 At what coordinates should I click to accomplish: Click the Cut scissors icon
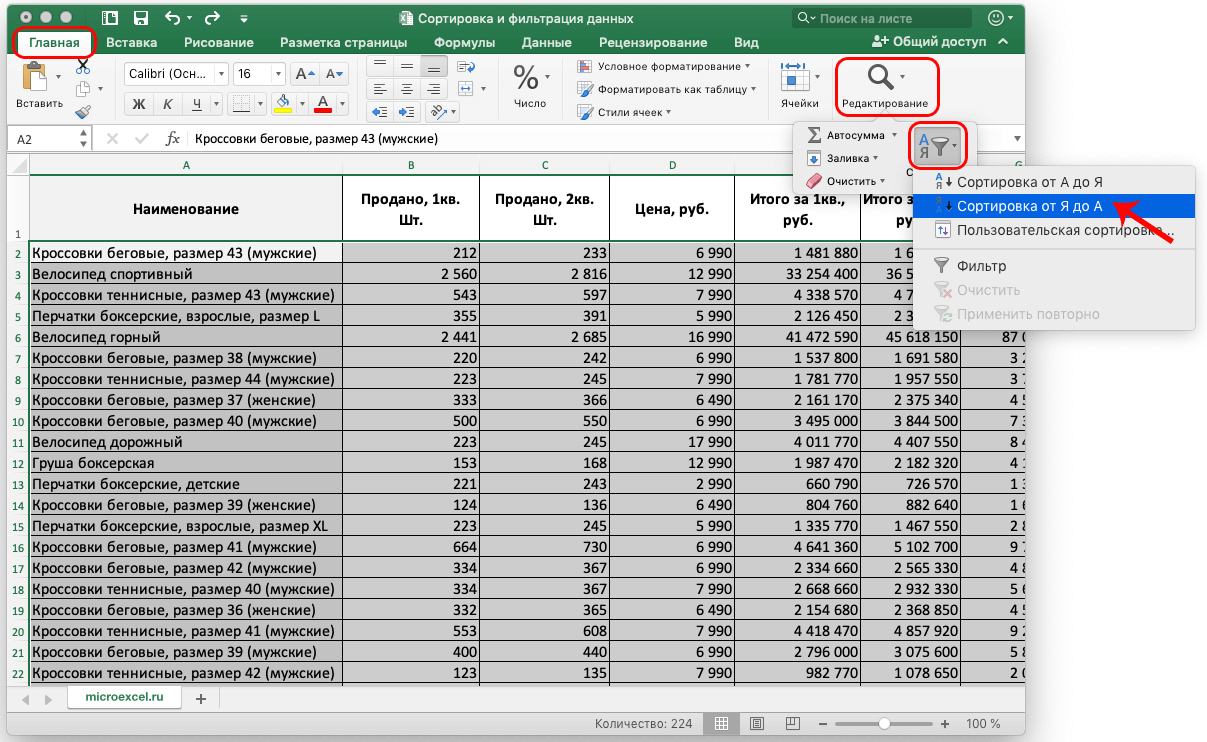coord(83,66)
